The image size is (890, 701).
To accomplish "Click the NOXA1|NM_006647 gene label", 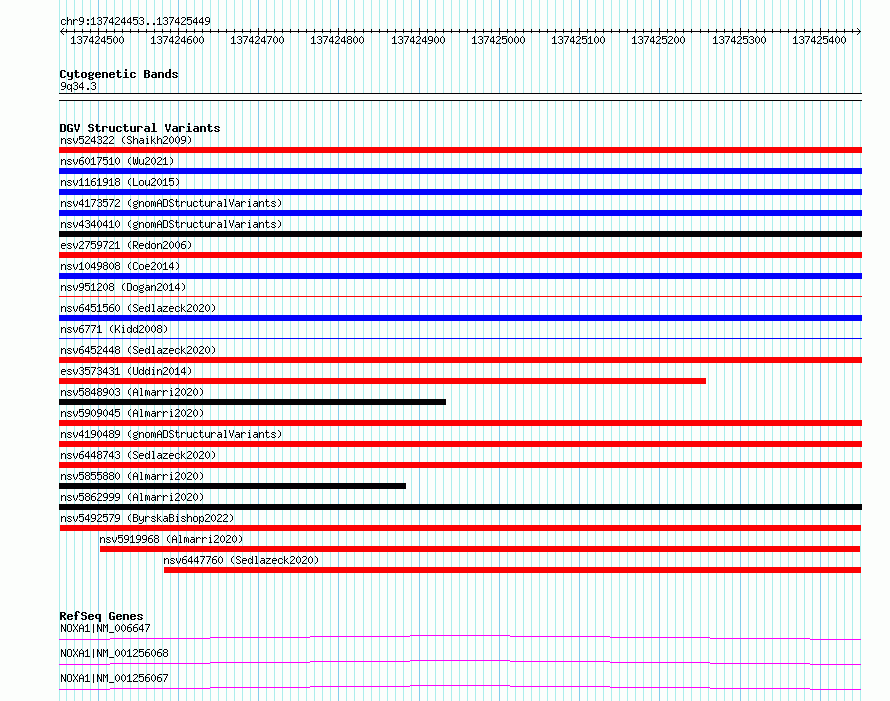I will tap(105, 628).
